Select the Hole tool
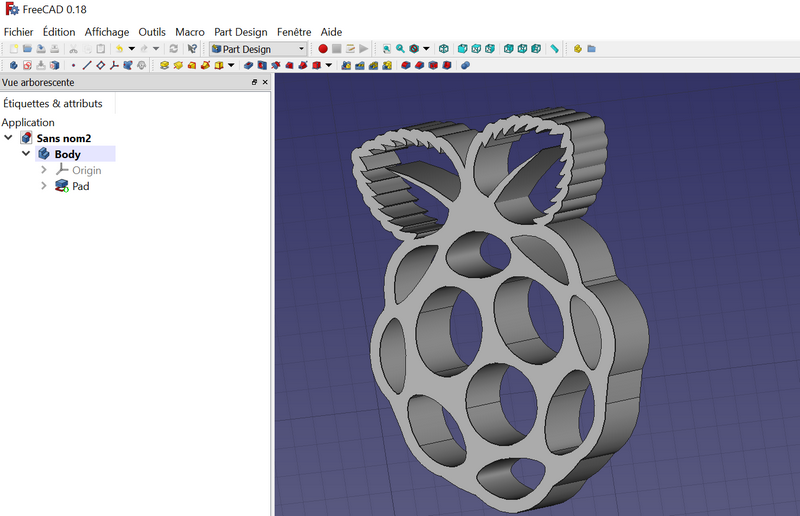The image size is (800, 516). pyautogui.click(x=262, y=65)
